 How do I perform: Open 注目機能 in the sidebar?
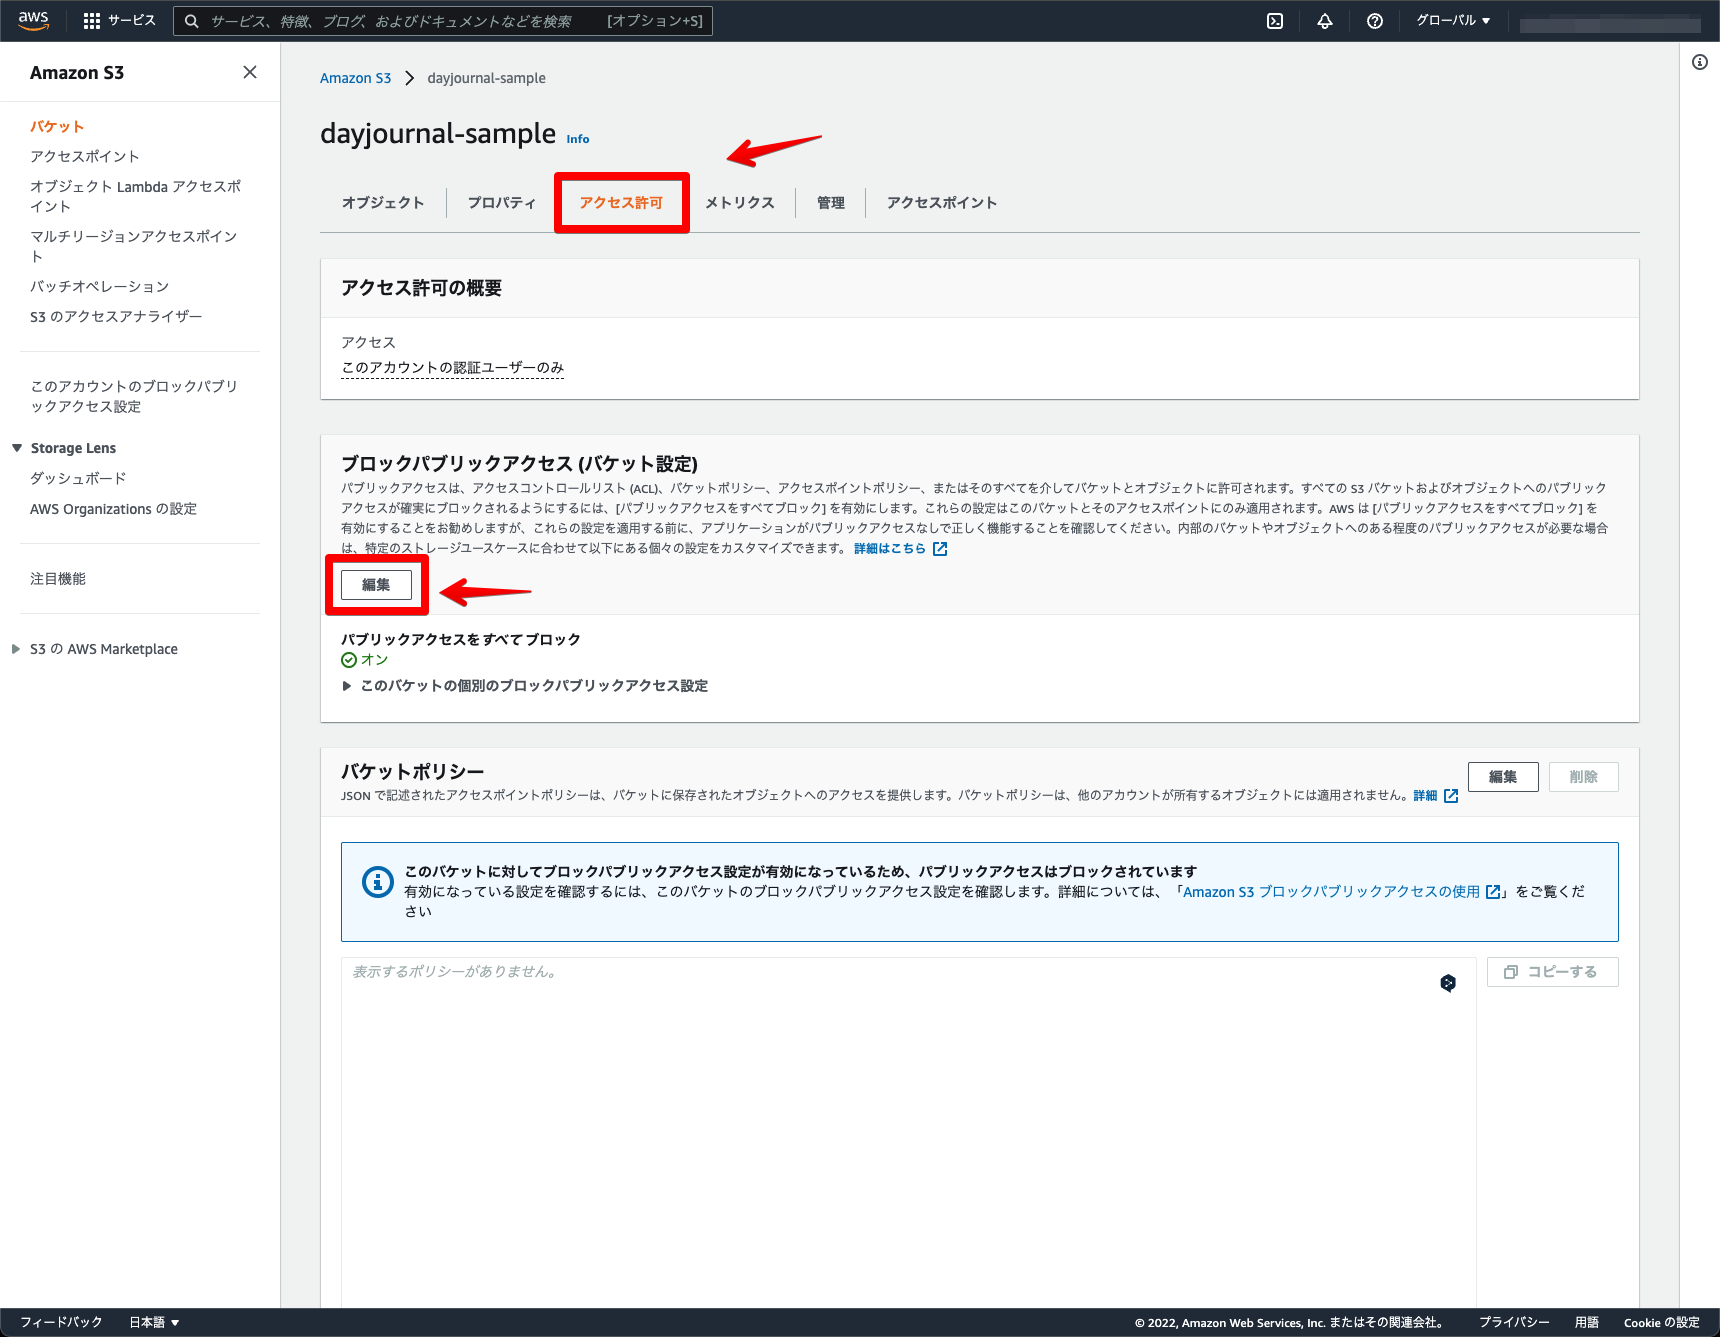click(x=58, y=579)
